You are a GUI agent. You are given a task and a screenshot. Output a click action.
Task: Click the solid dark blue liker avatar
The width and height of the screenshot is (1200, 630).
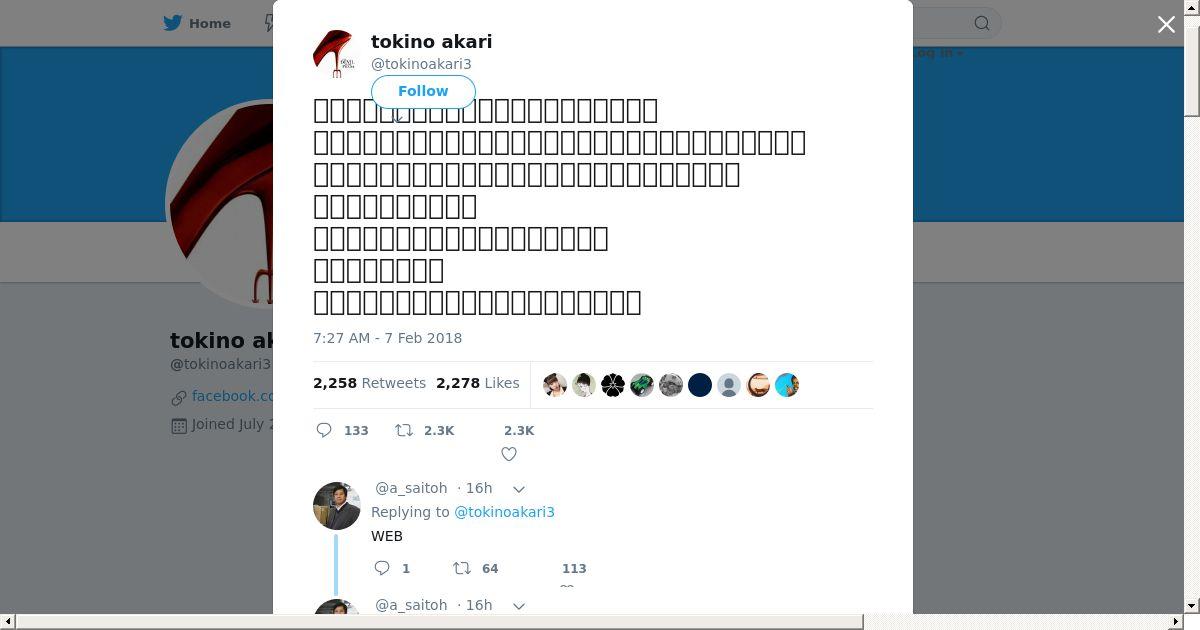[x=700, y=385]
